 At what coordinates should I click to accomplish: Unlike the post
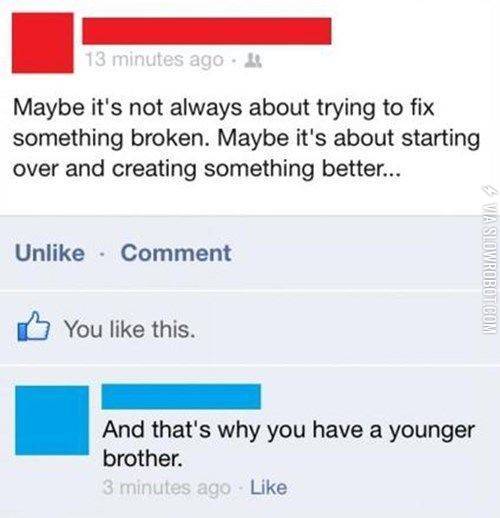pyautogui.click(x=50, y=253)
